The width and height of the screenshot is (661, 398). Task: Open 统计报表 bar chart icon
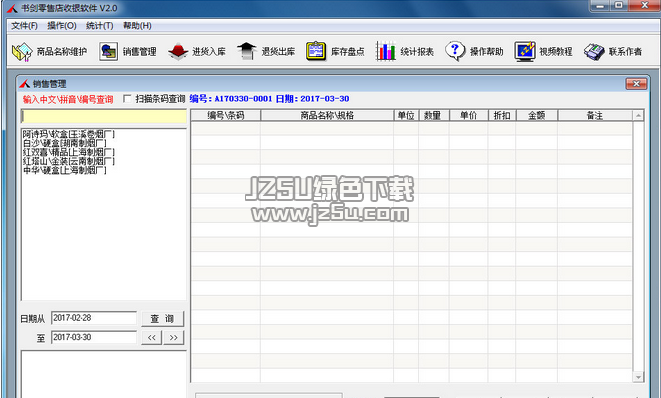pos(386,51)
